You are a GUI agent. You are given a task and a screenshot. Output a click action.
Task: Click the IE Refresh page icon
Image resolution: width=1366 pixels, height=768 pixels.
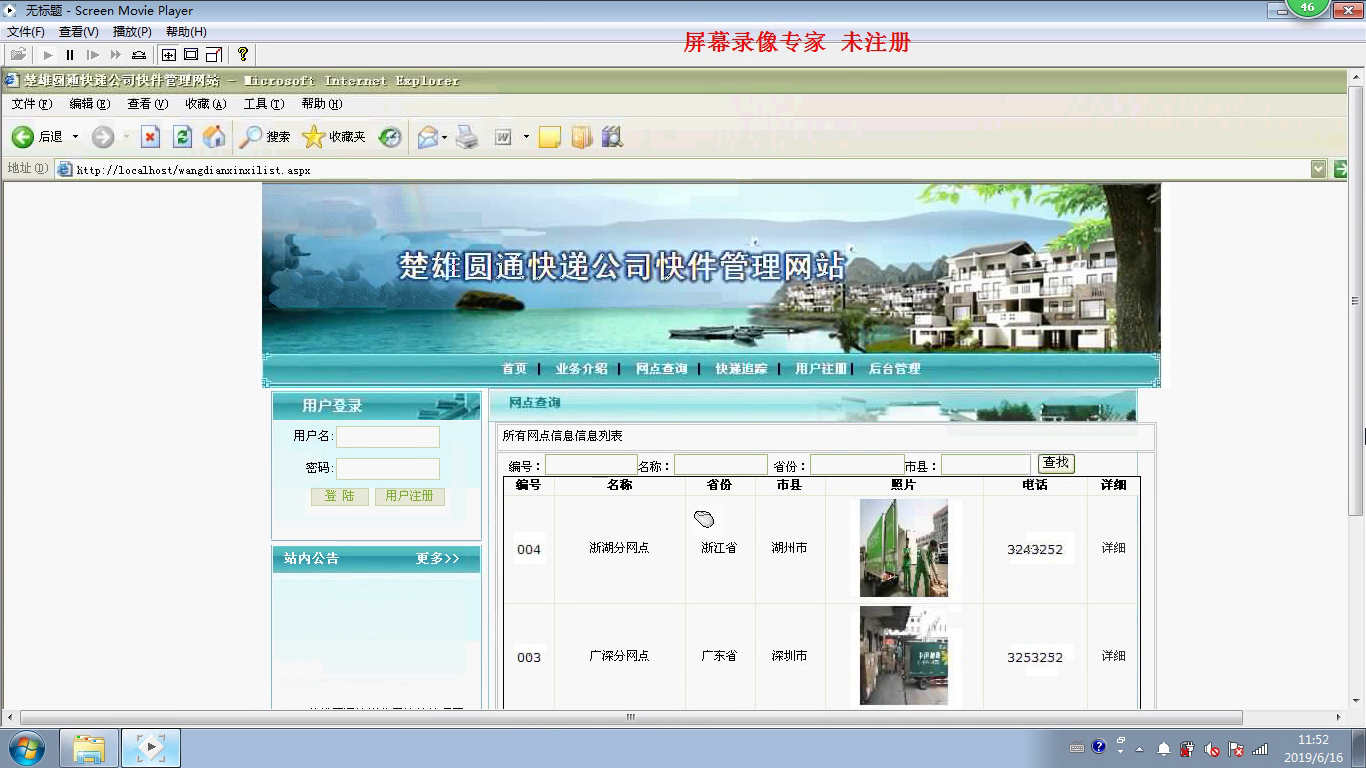point(182,137)
